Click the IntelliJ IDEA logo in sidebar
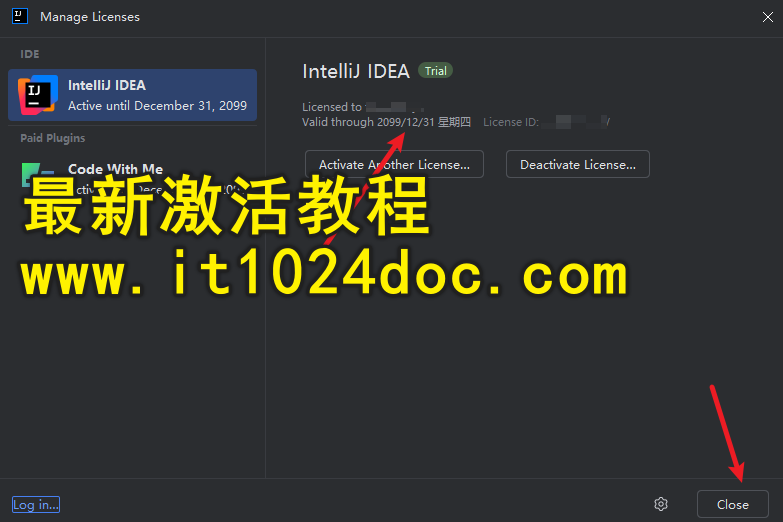The width and height of the screenshot is (783, 522). tap(37, 94)
